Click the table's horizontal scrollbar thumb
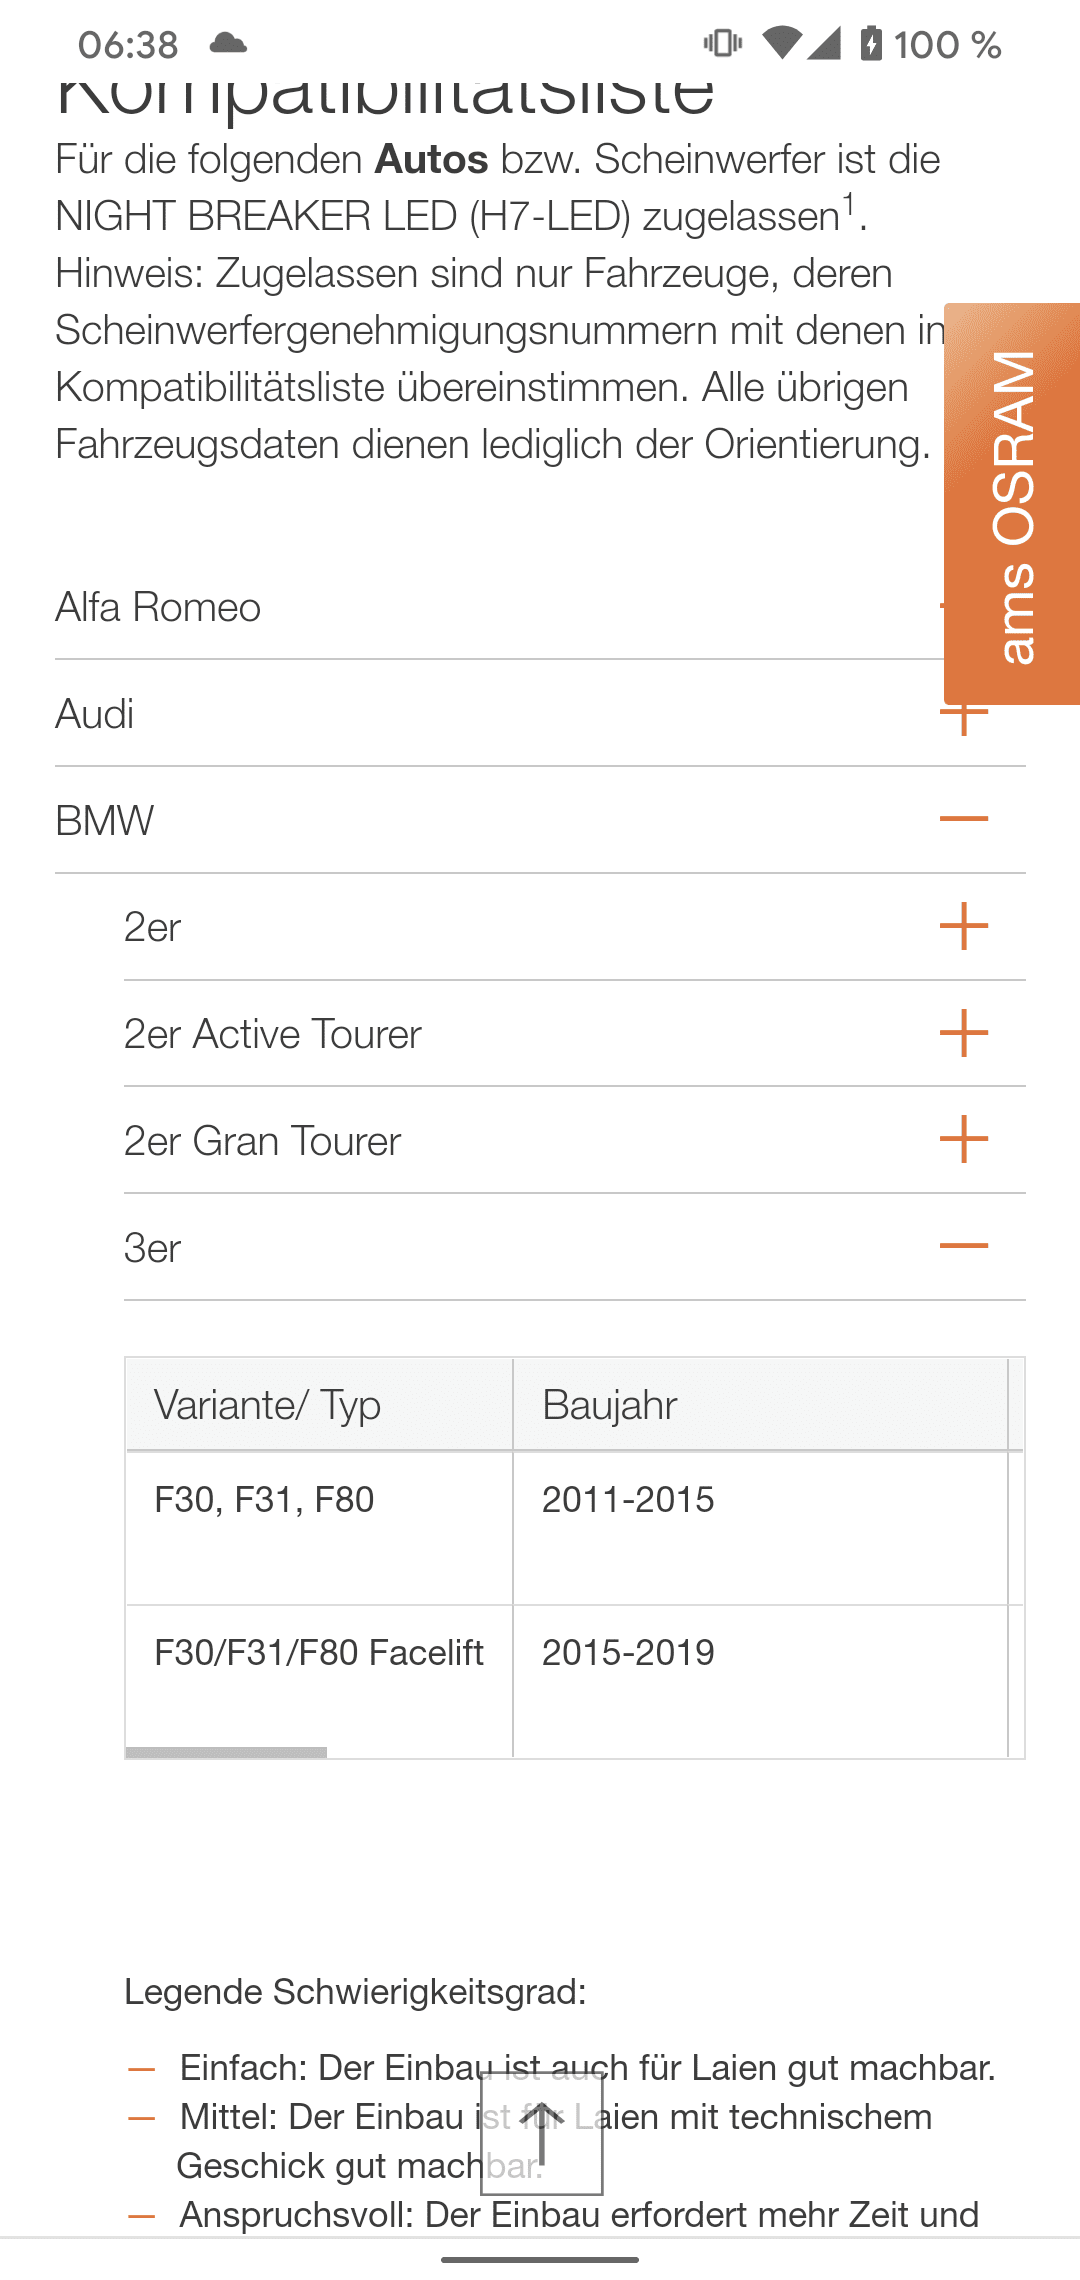1080x2280 pixels. tap(226, 1752)
